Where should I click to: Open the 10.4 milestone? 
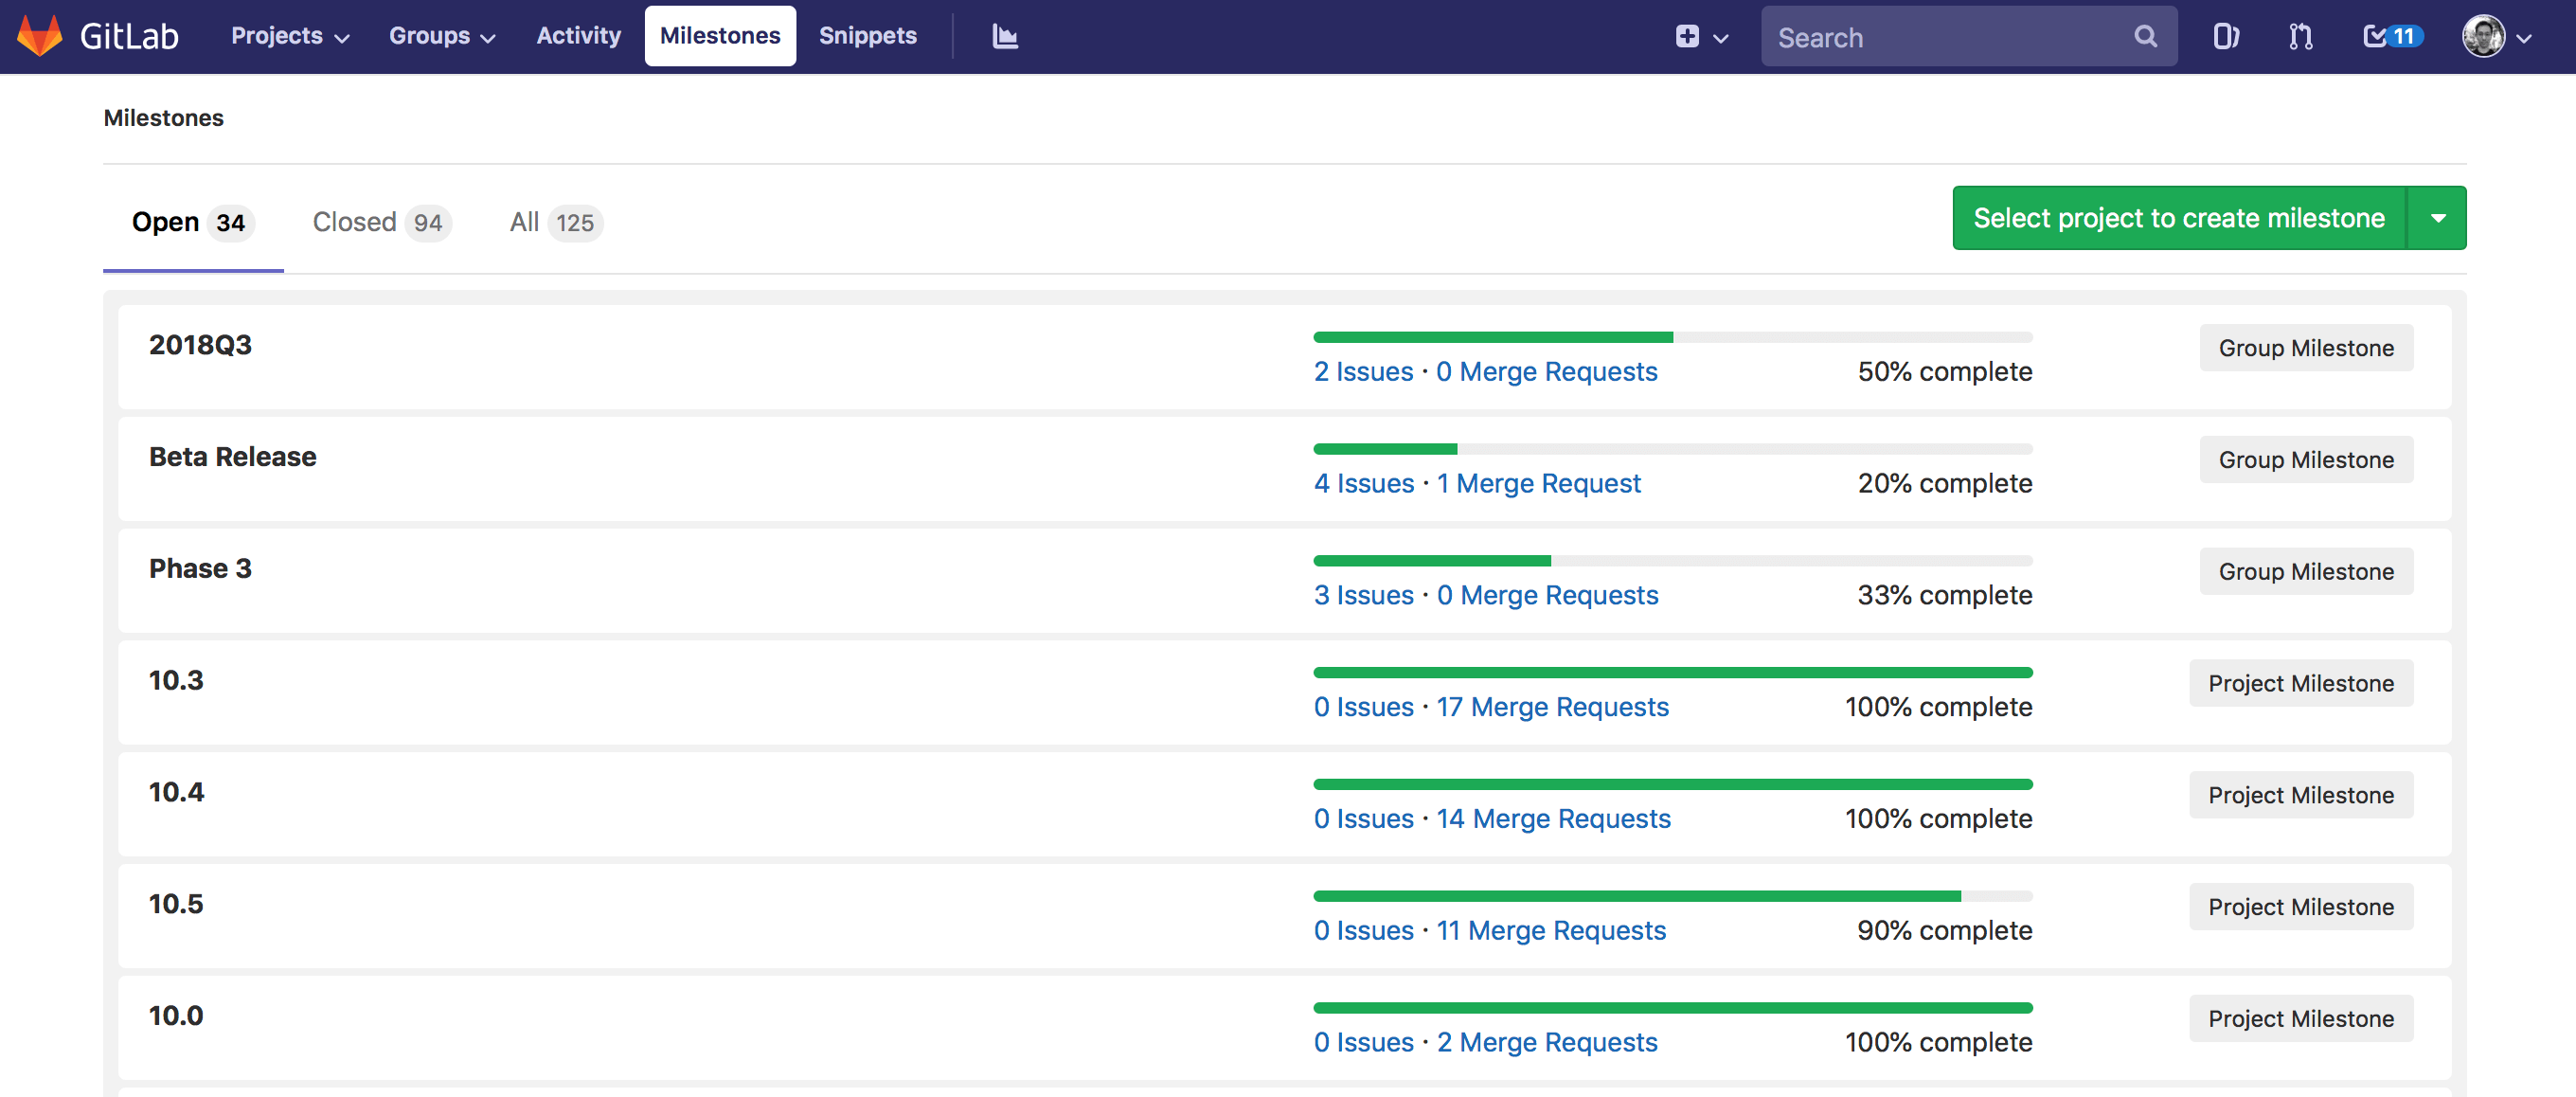[x=176, y=793]
